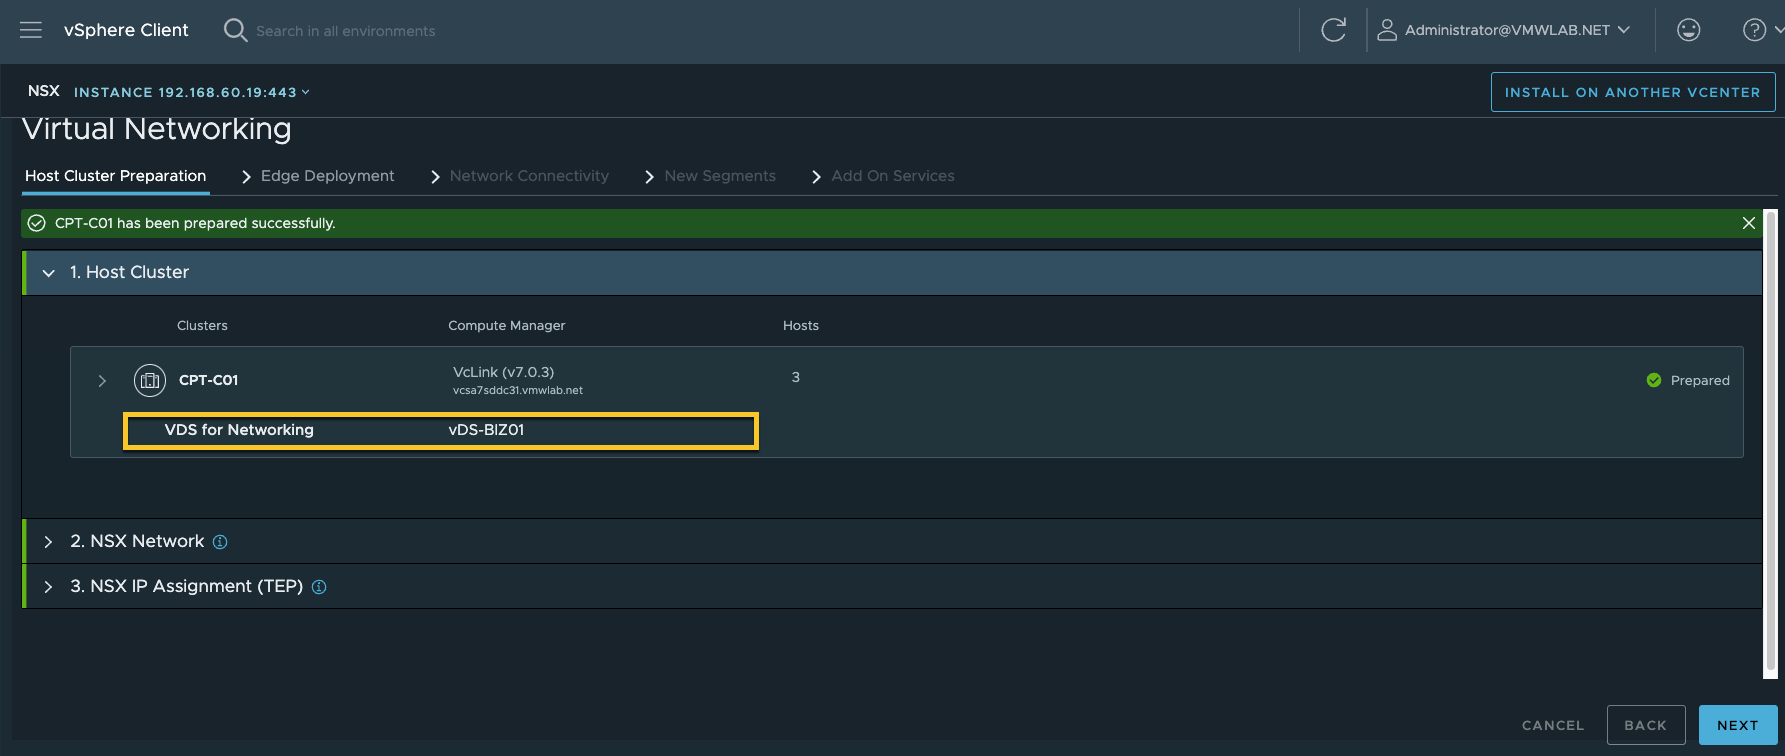Viewport: 1785px width, 756px height.
Task: Click the vertical scrollbar of the wizard
Action: pyautogui.click(x=1771, y=440)
